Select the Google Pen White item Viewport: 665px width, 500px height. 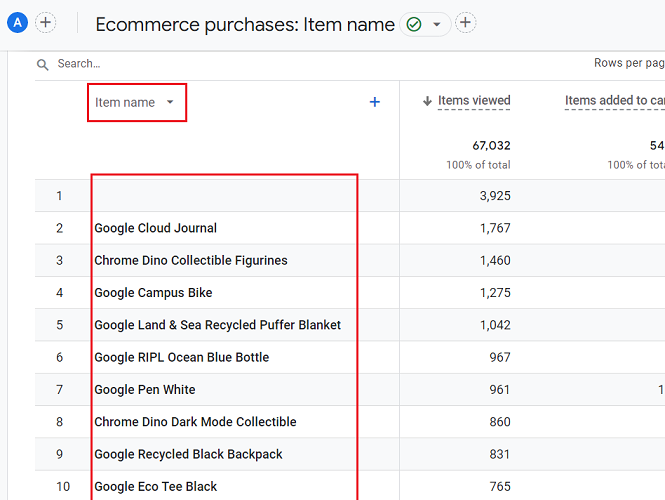[x=144, y=390]
